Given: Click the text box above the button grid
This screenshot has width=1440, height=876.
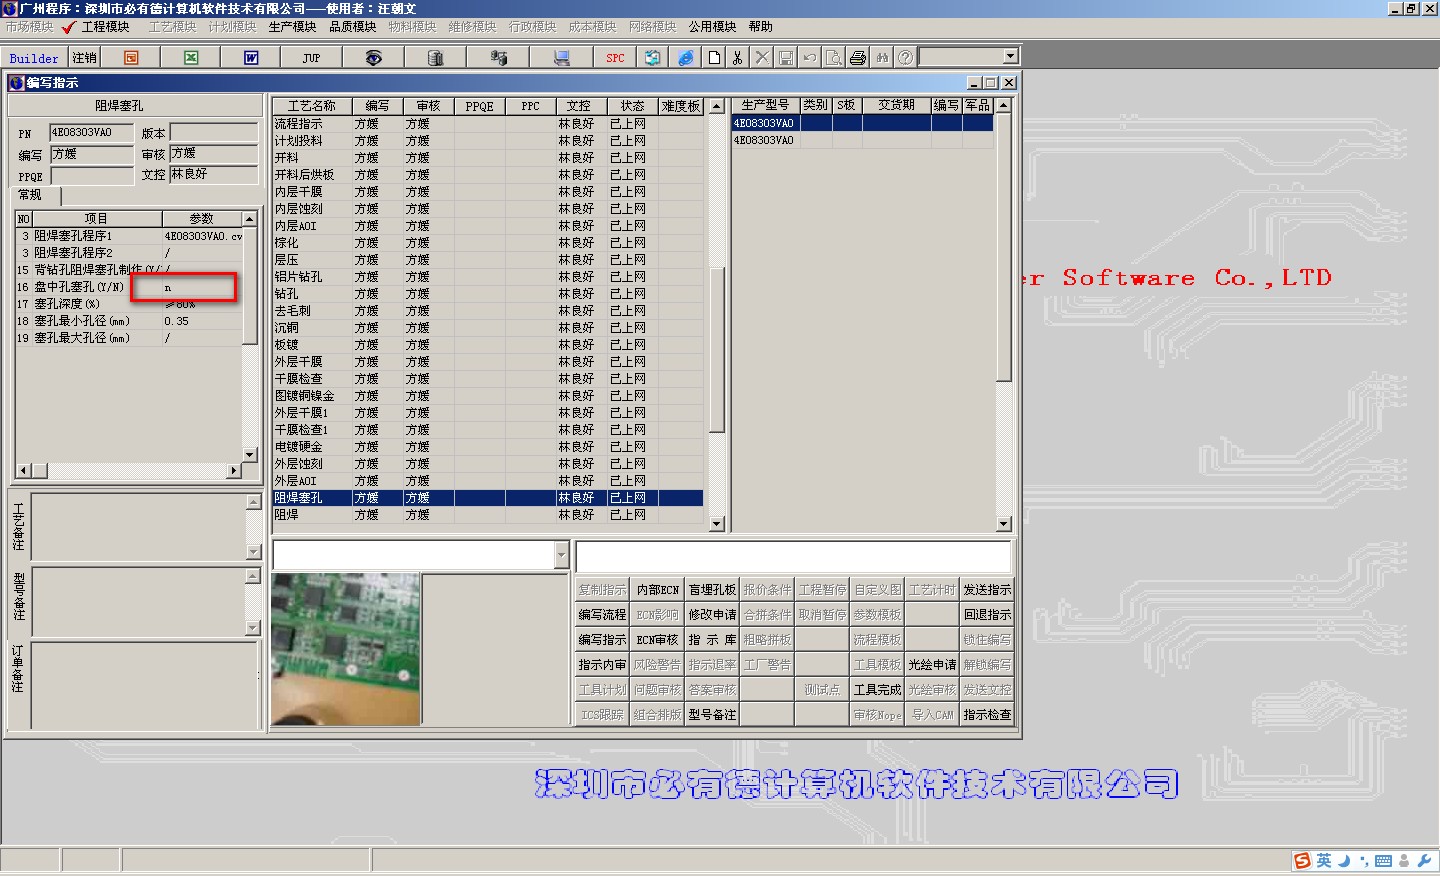Looking at the screenshot, I should tap(793, 557).
